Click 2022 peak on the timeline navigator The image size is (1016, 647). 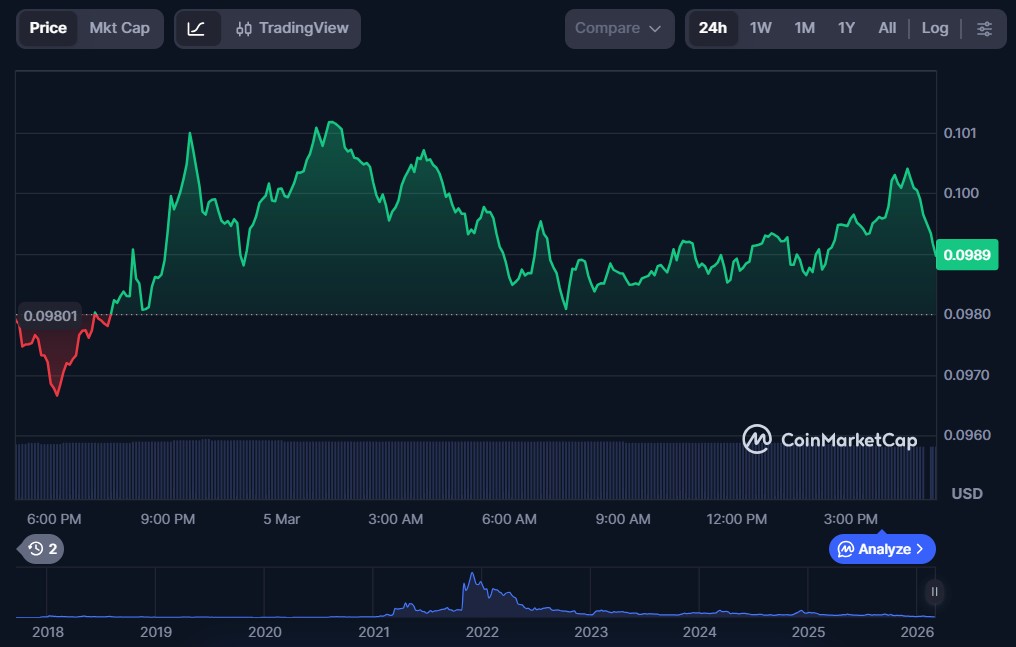tap(471, 582)
